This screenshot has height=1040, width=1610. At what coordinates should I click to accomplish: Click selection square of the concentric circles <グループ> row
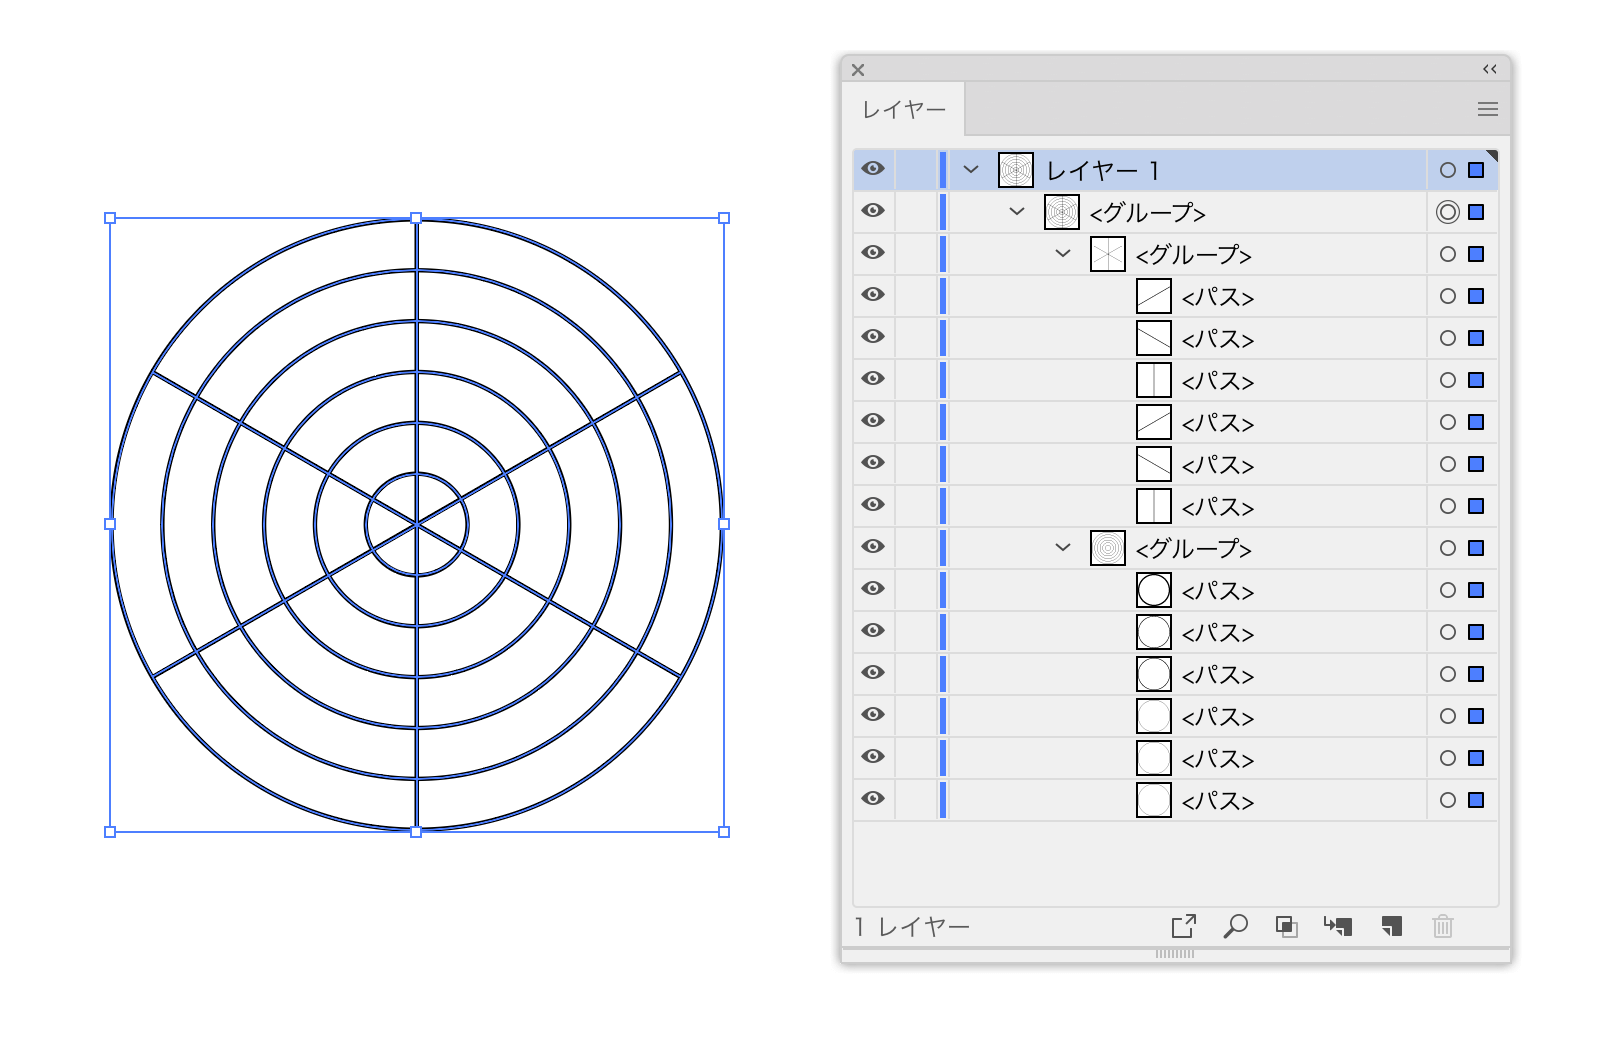1476,548
